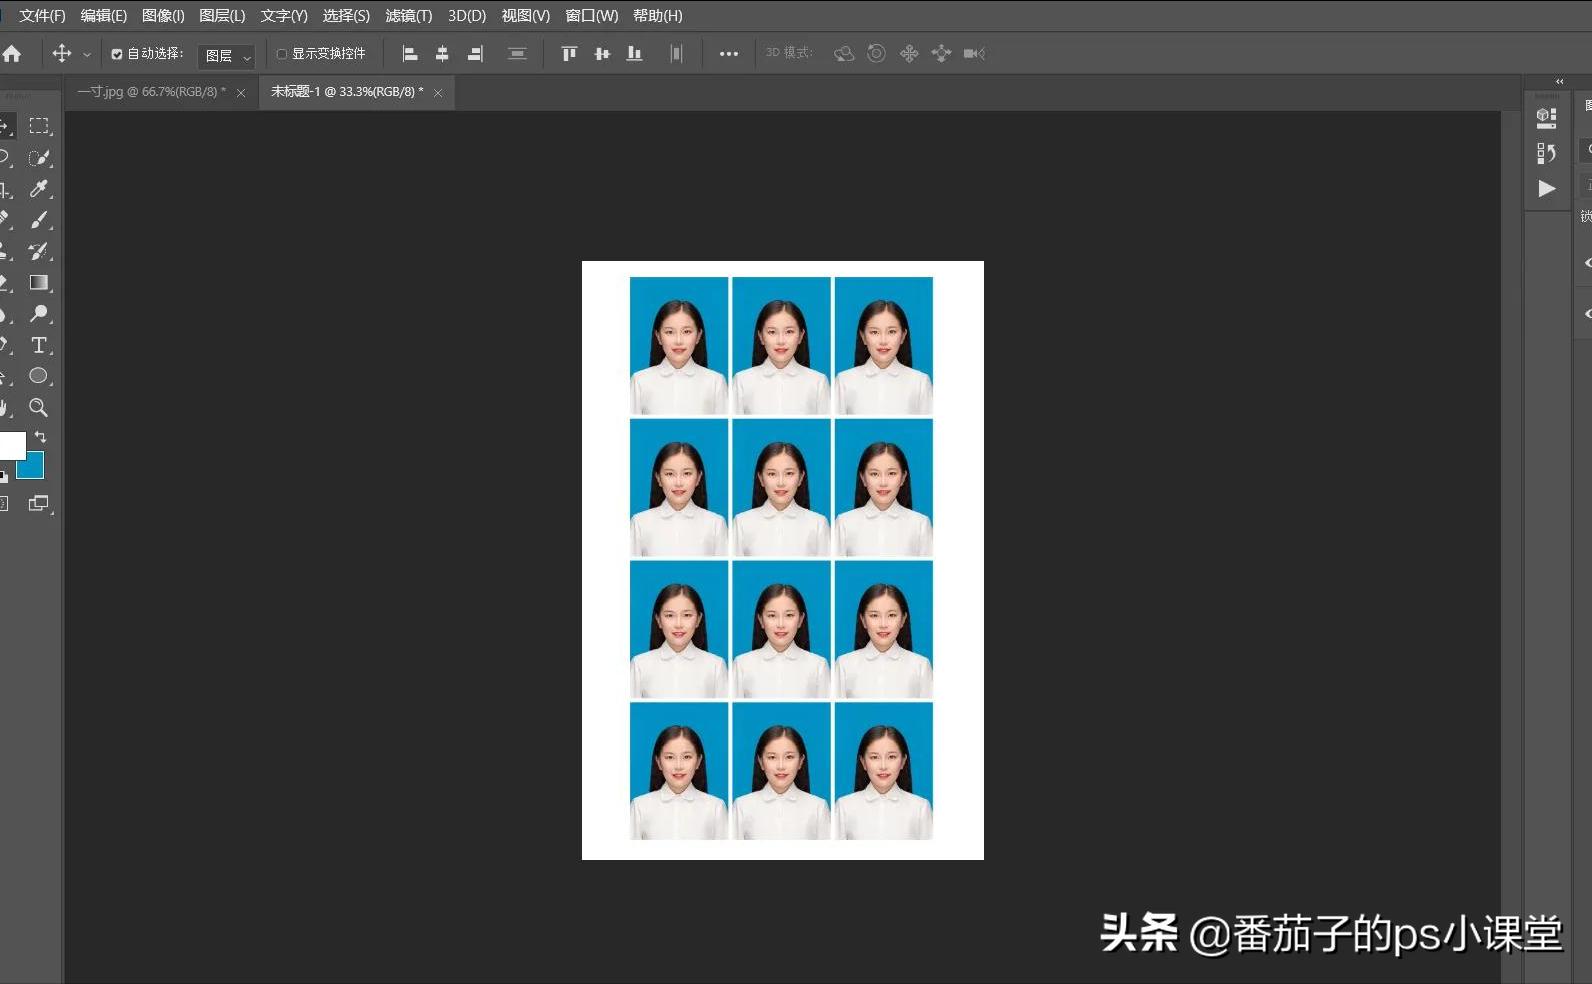Select the Move tool icon in options bar
Image resolution: width=1592 pixels, height=984 pixels.
[62, 54]
